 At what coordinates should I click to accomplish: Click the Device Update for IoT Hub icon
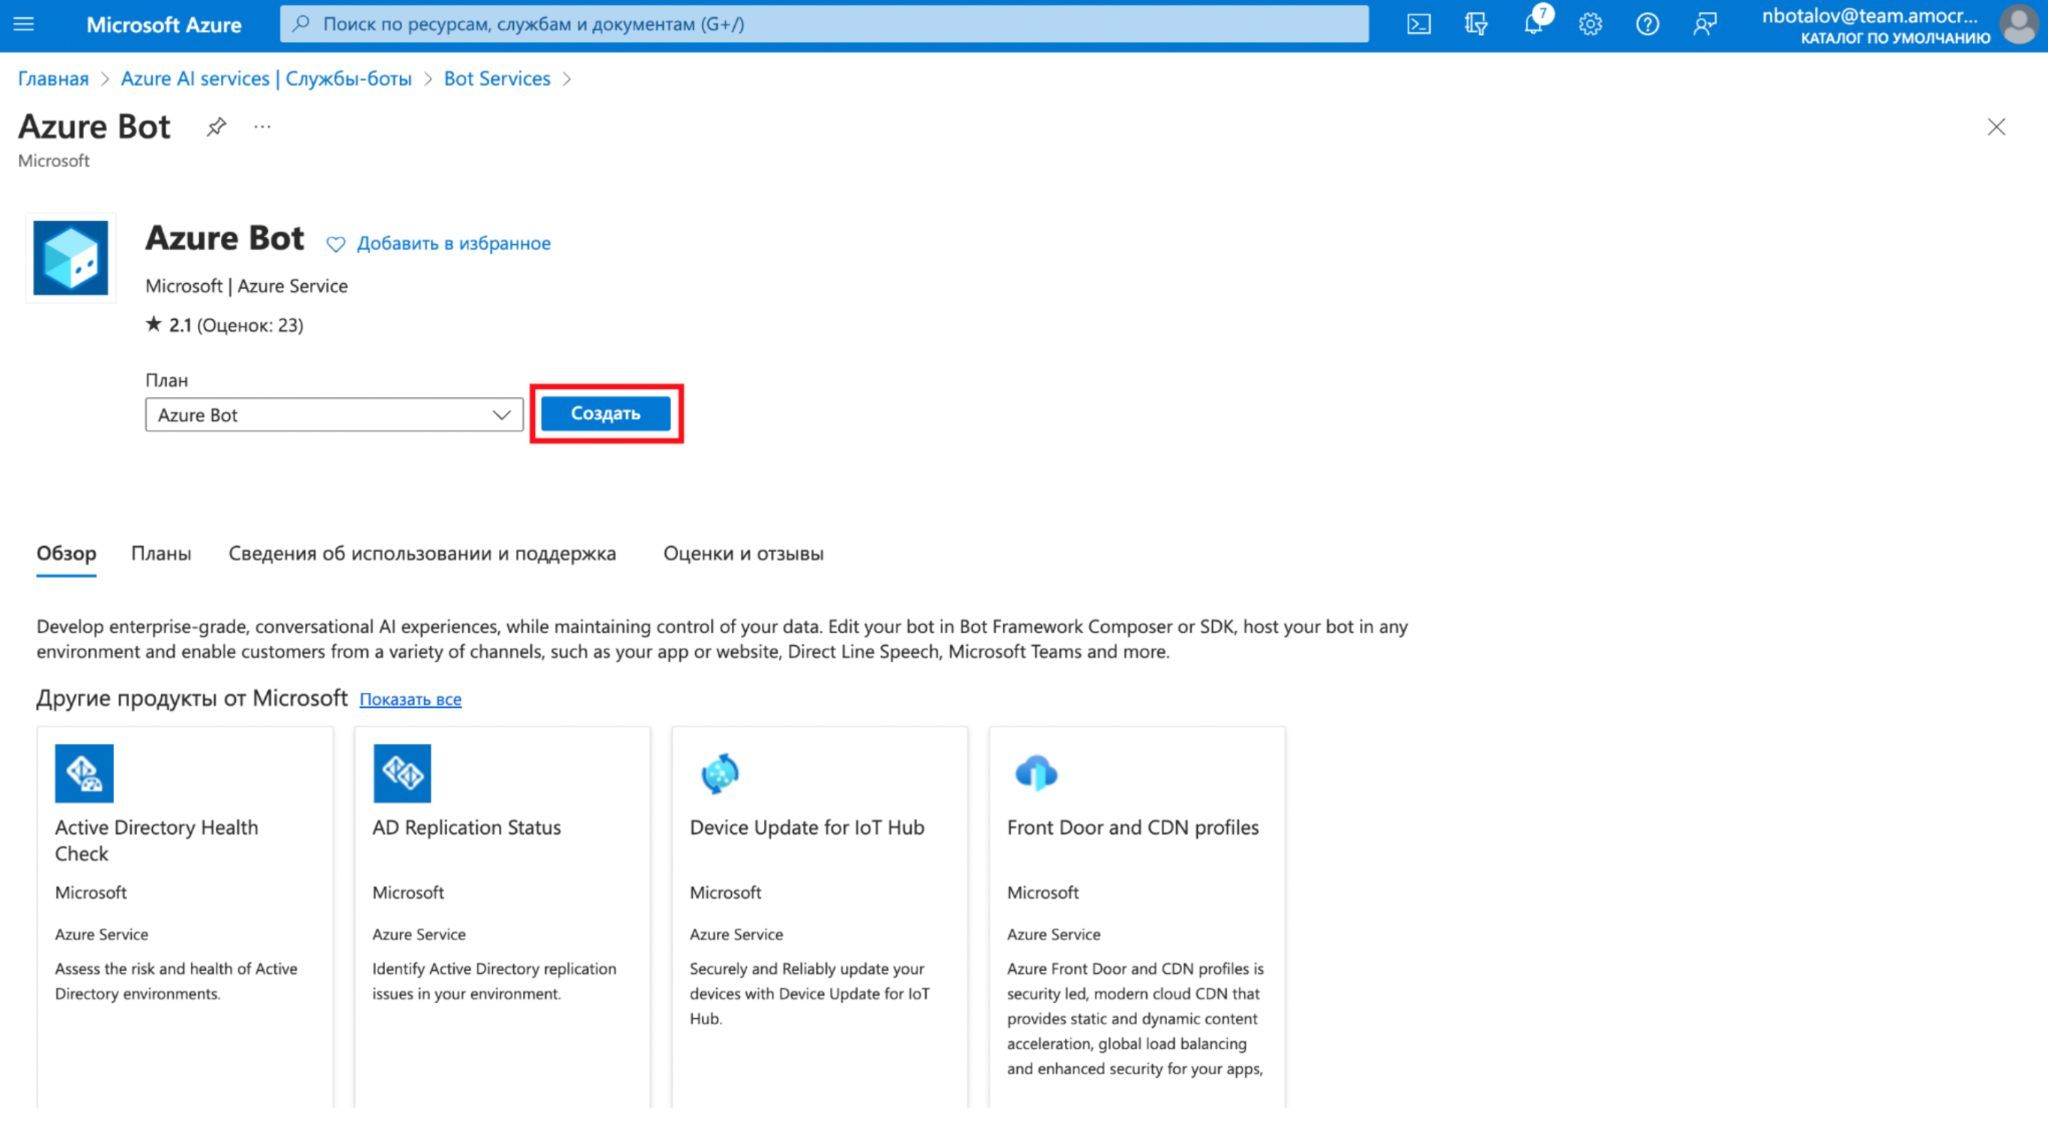click(719, 773)
